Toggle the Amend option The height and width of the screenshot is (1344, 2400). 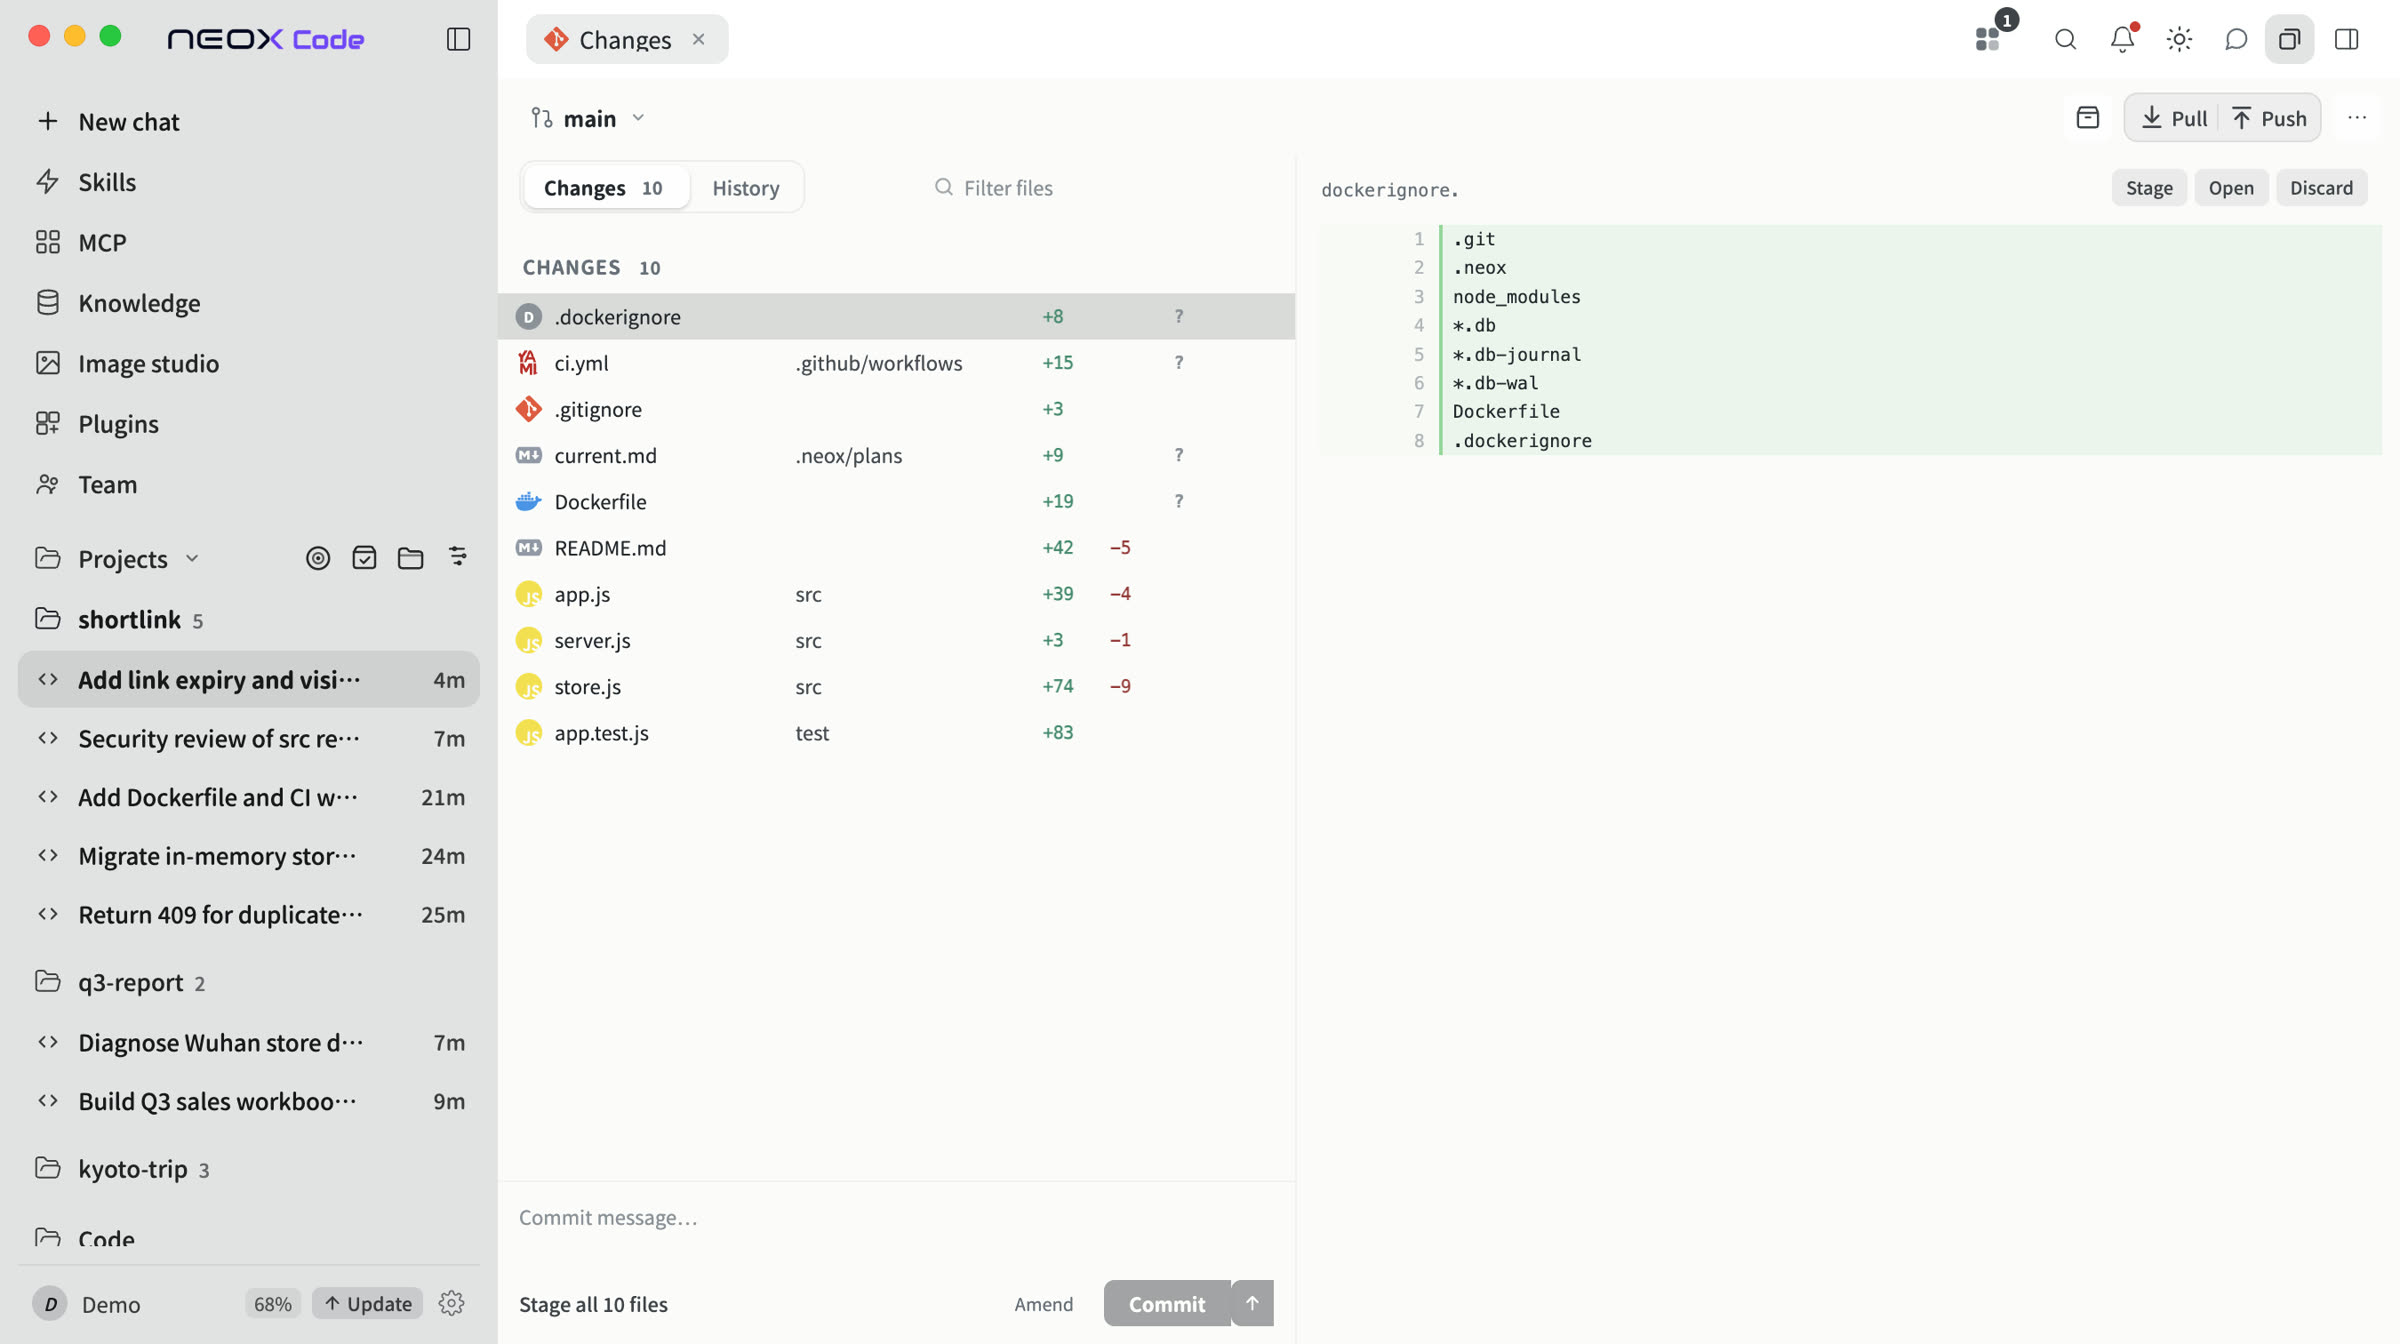click(x=1043, y=1303)
